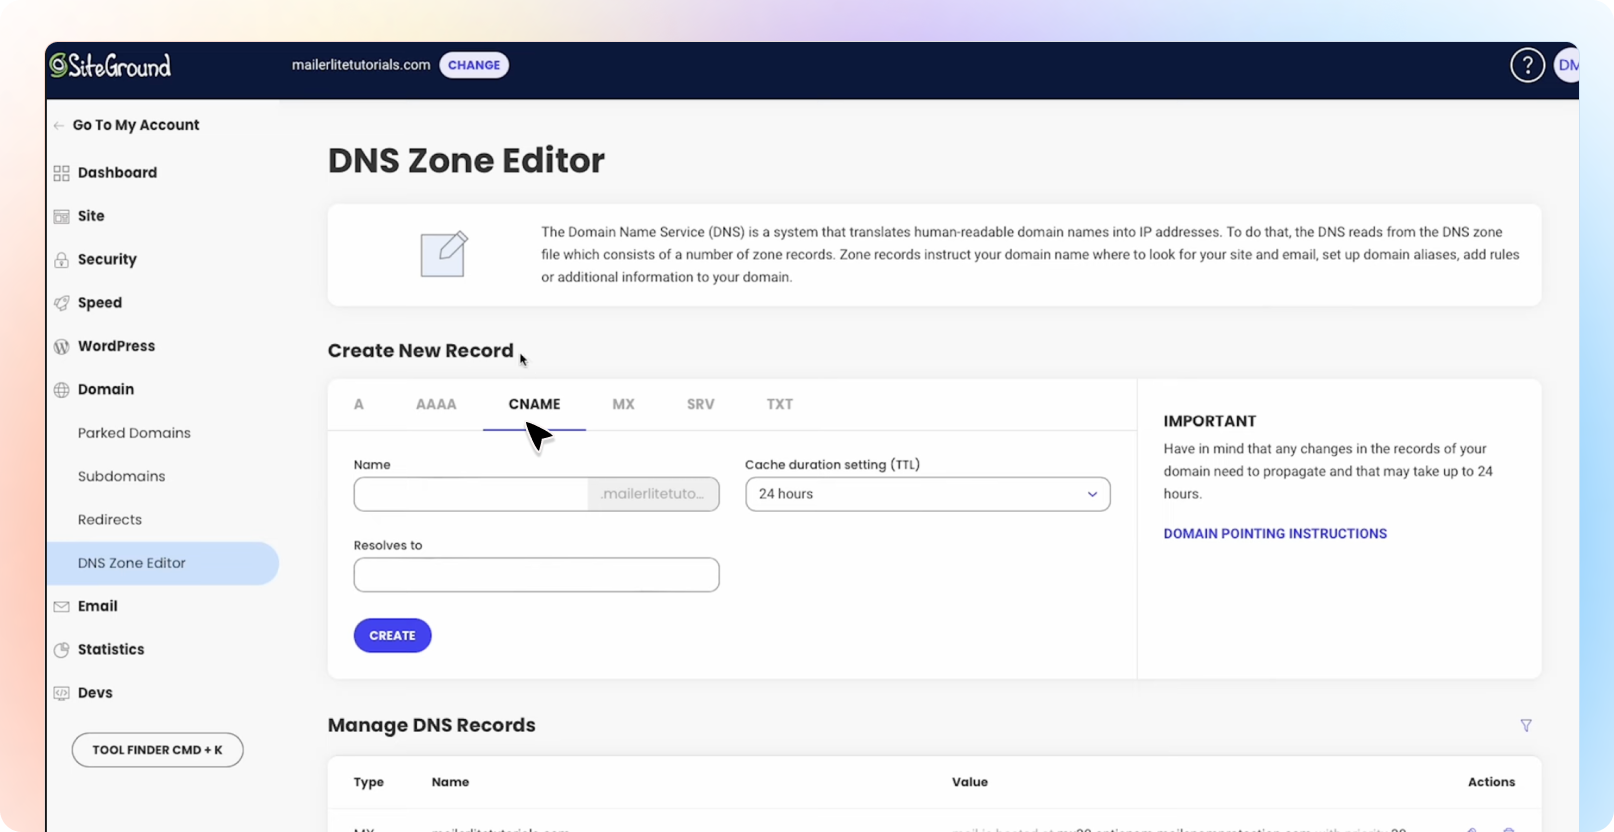1614x832 pixels.
Task: Click the Tool Finder CMD + K button
Action: tap(157, 750)
